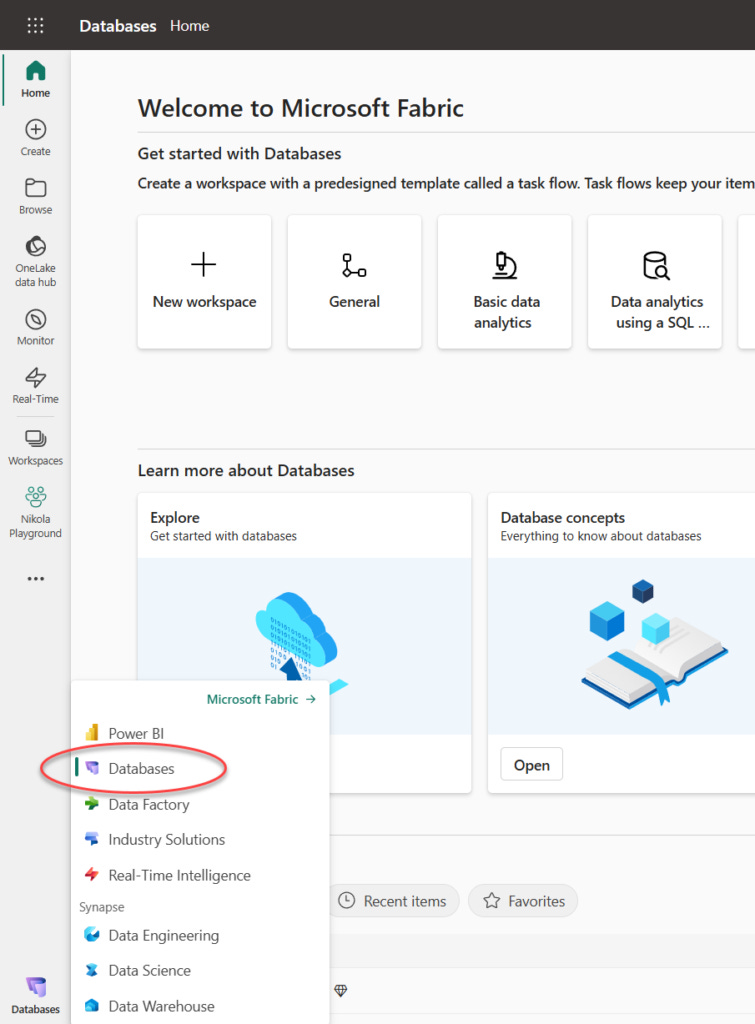Choose Data analytics using a SQL card

pos(655,282)
